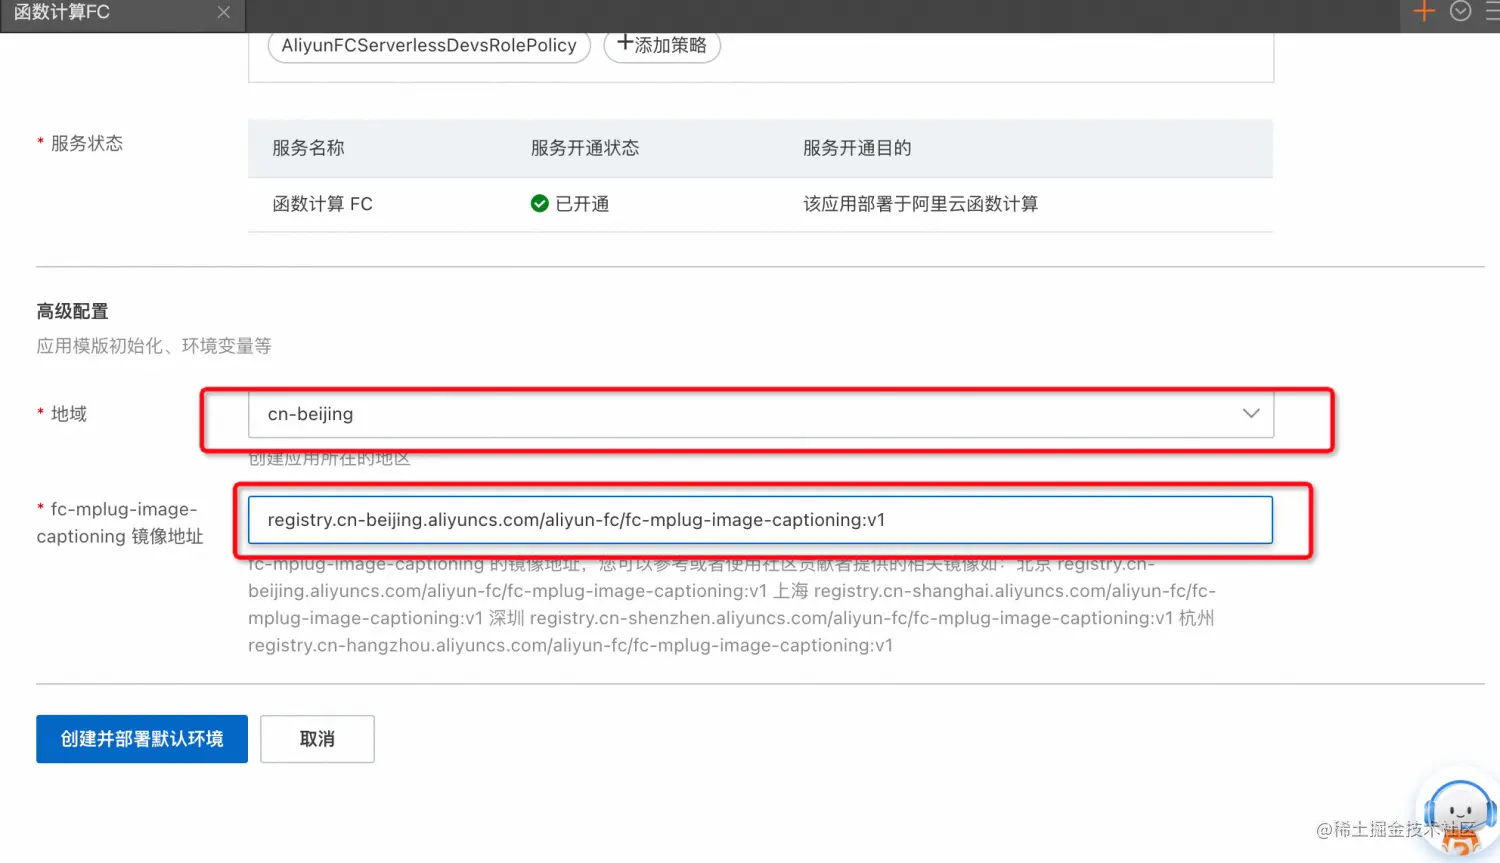Click the 地域 field label
Image resolution: width=1500 pixels, height=863 pixels.
click(69, 414)
